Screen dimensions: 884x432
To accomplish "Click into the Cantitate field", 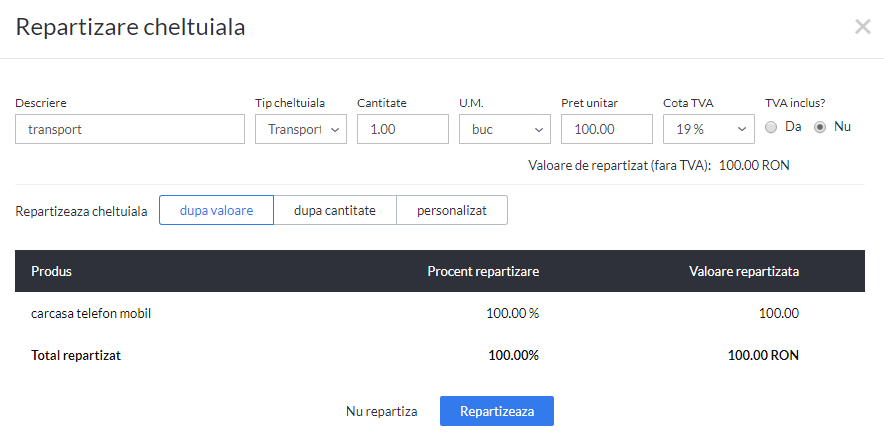I will point(403,129).
